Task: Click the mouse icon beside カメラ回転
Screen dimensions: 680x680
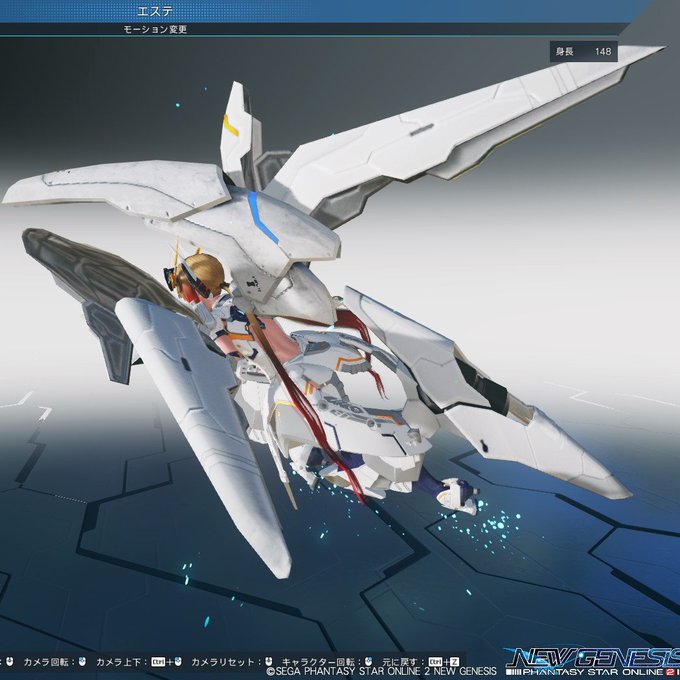Action: pos(82,662)
